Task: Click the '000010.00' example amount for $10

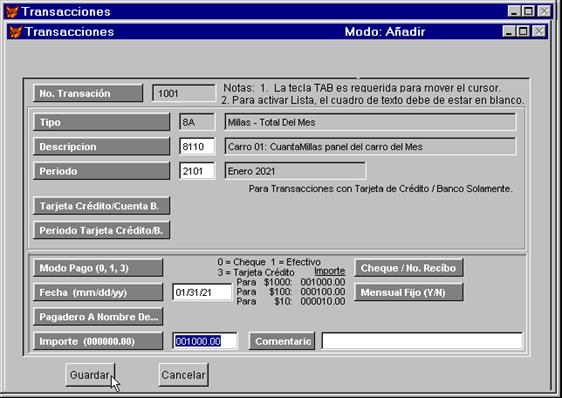Action: pos(323,301)
